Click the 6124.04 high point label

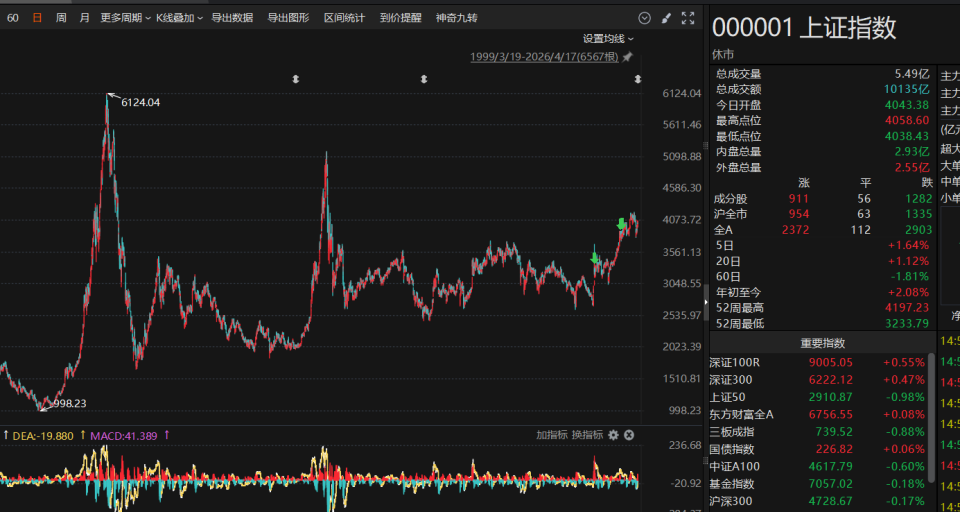coord(140,102)
